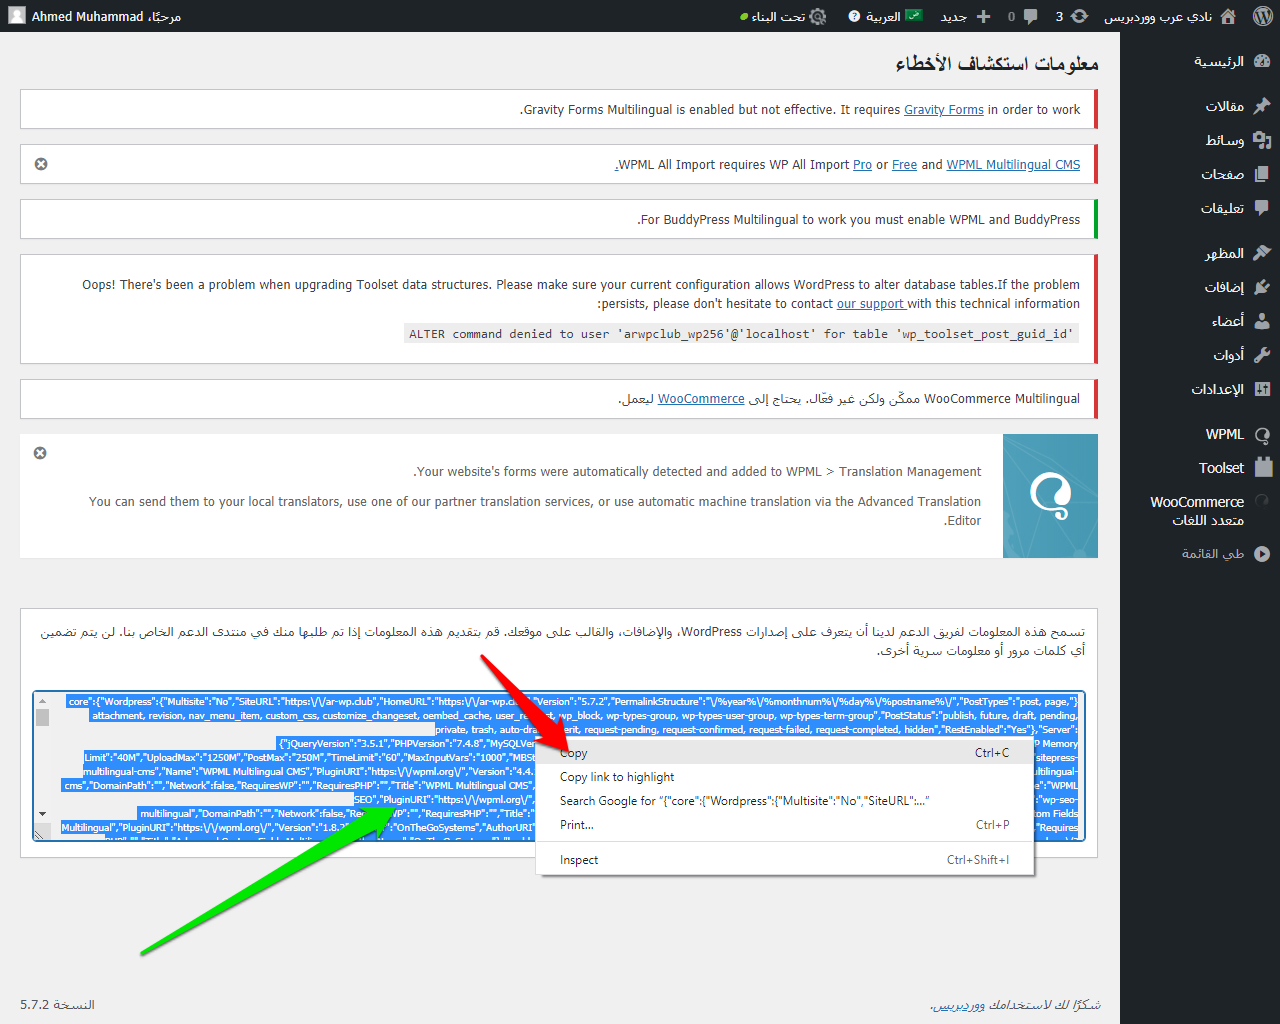Click the updates icon showing 3
Viewport: 1280px width, 1024px height.
click(x=1072, y=16)
